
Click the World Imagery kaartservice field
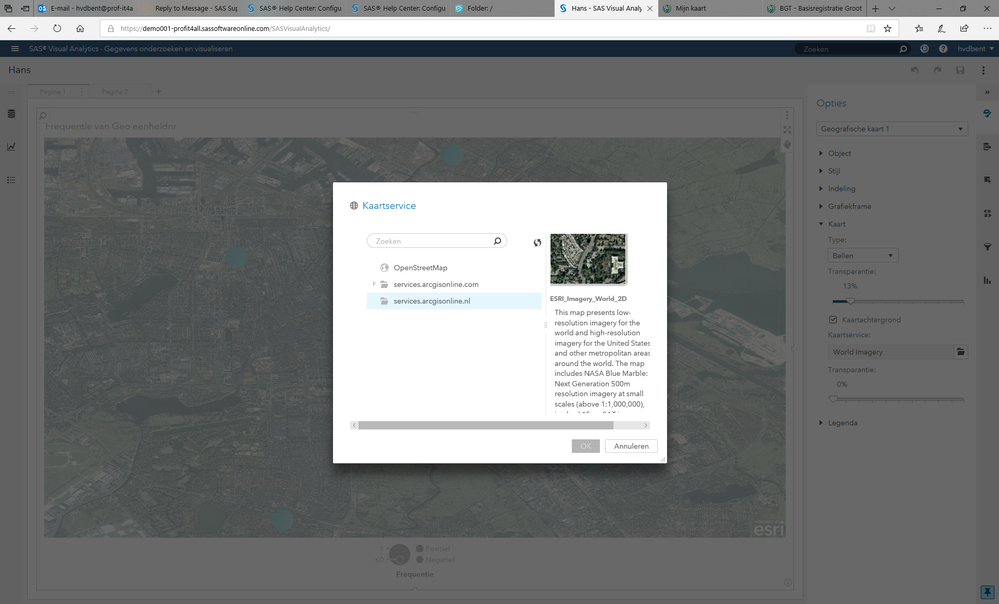tap(890, 352)
